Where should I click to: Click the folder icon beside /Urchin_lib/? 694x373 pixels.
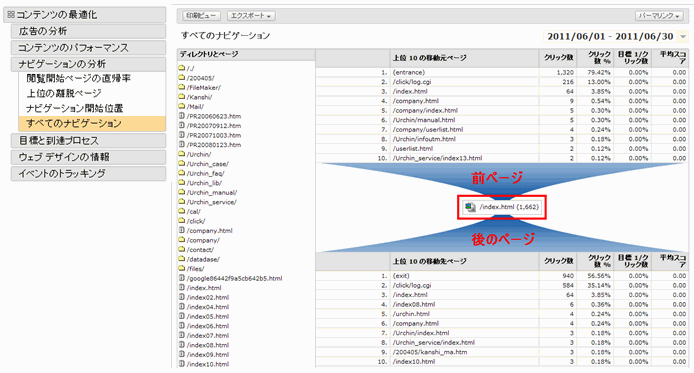pos(181,182)
